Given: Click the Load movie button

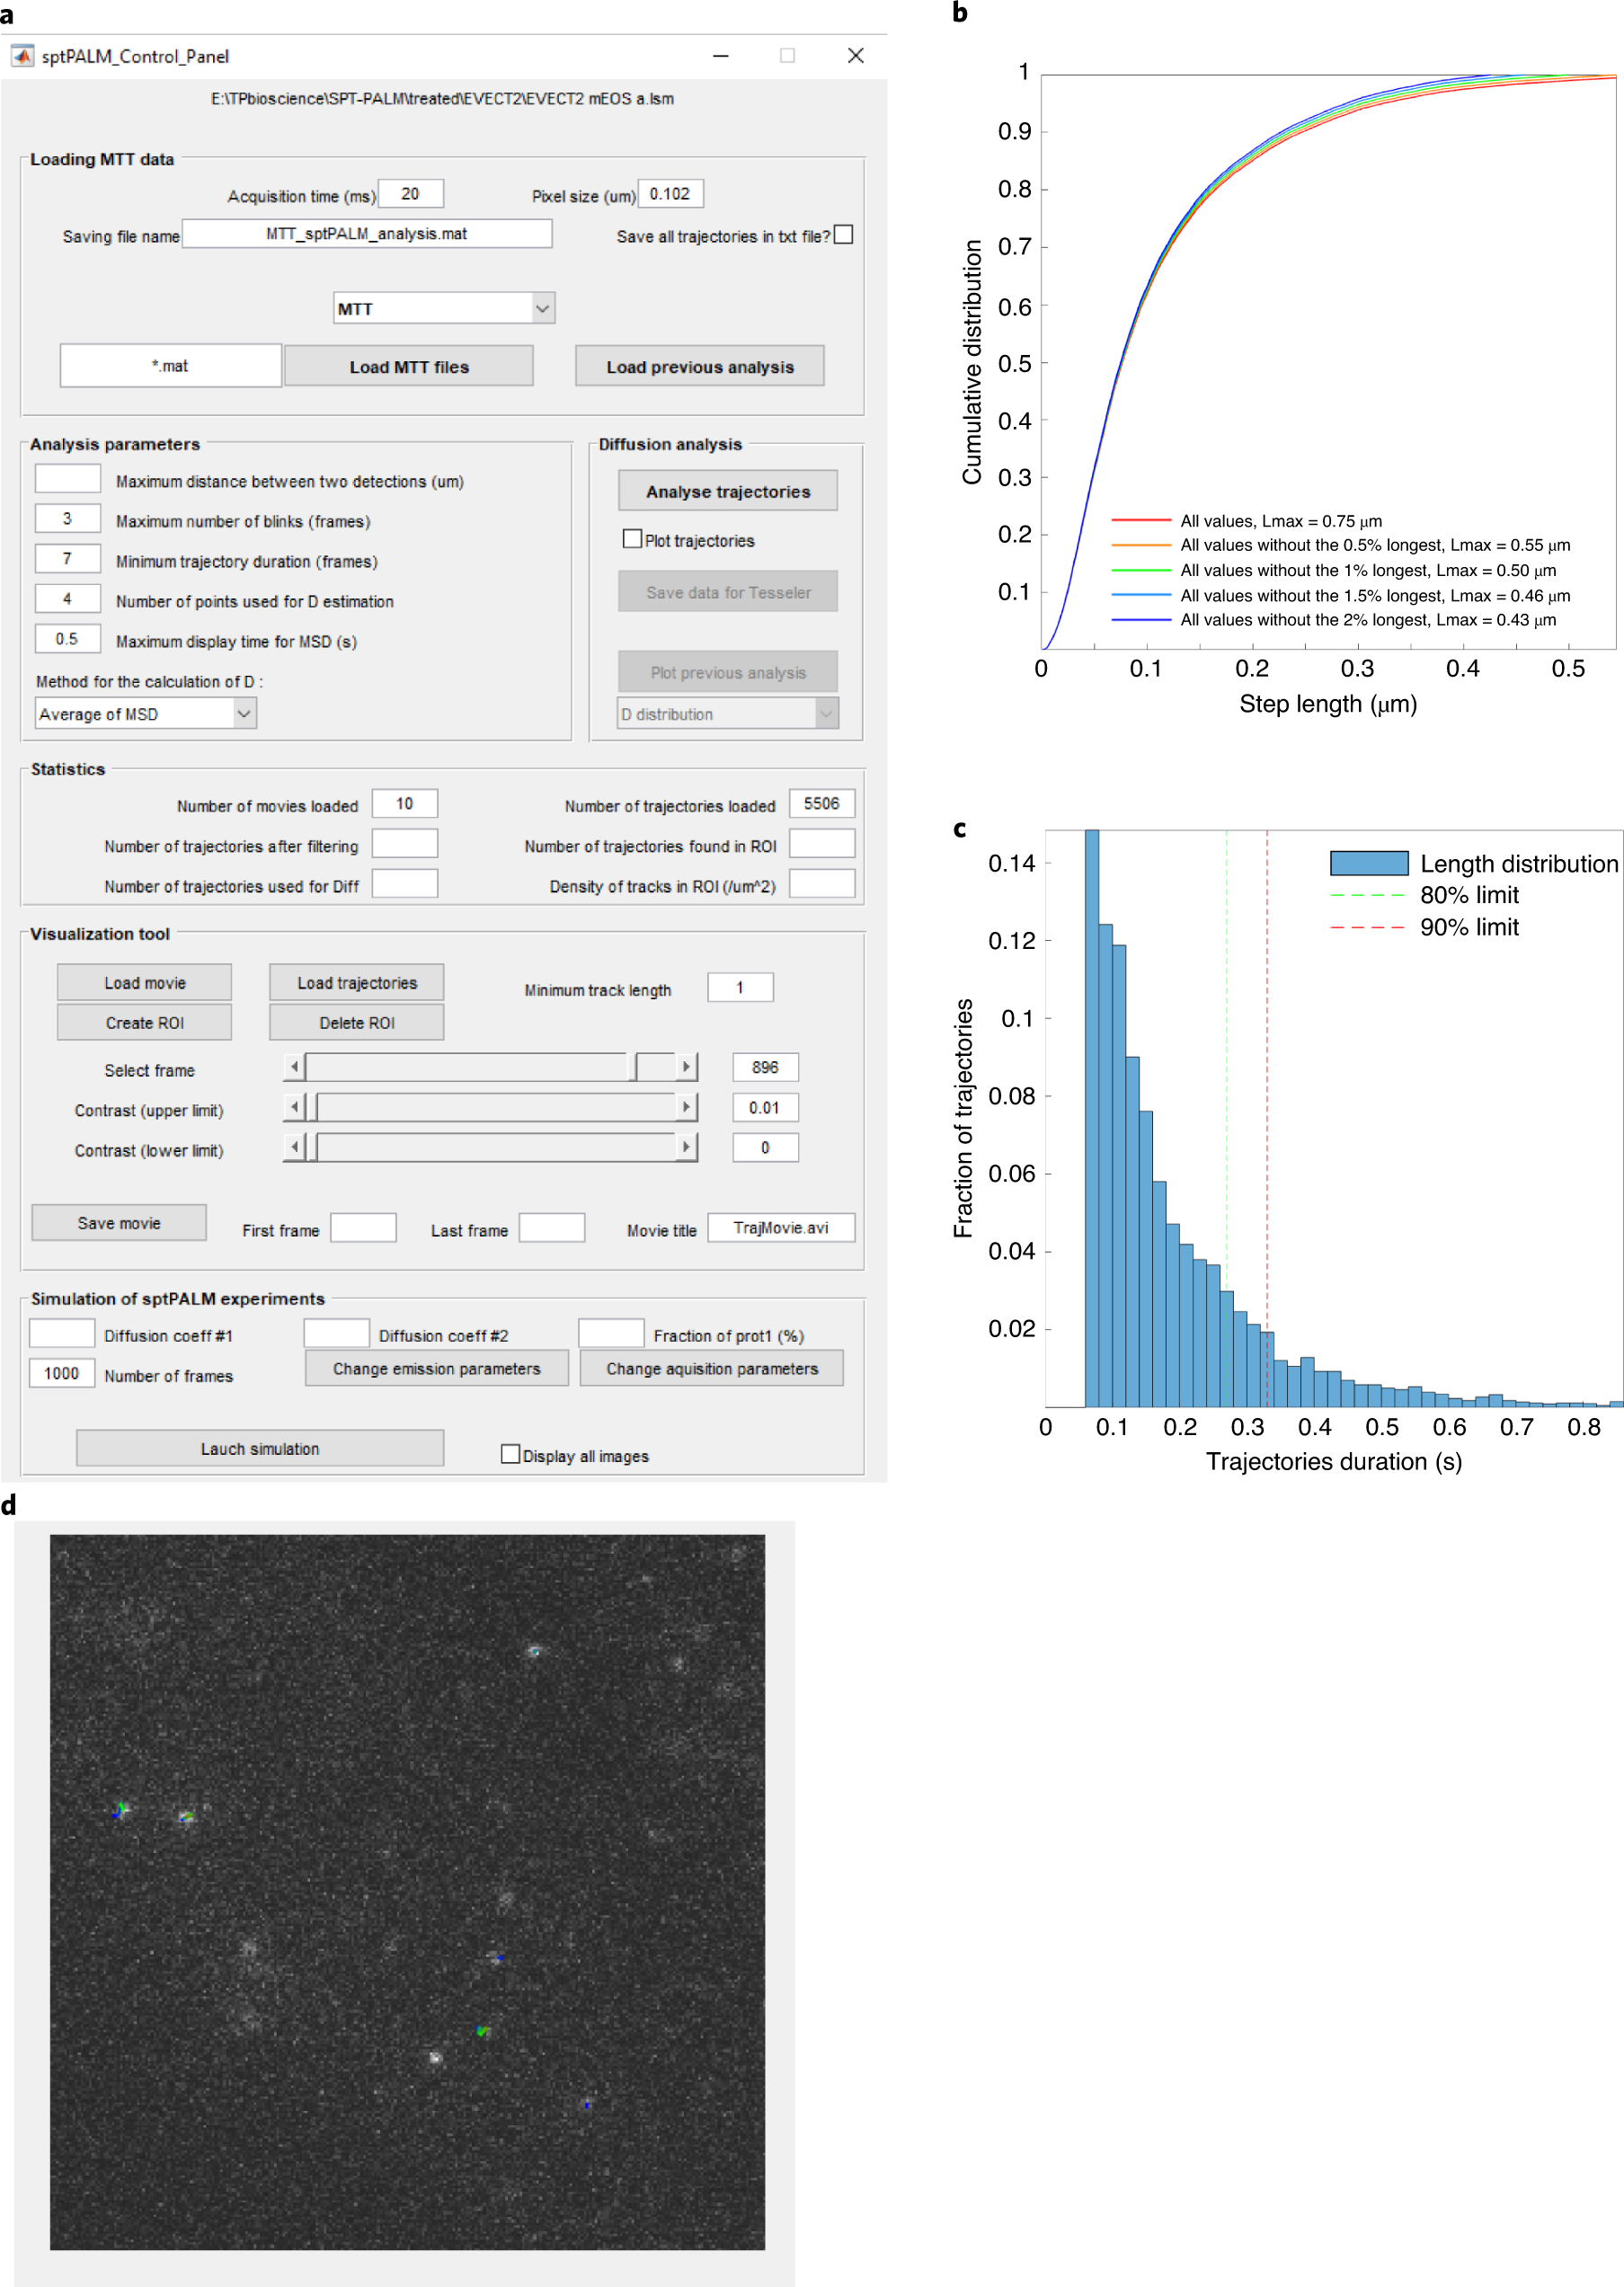Looking at the screenshot, I should 145,983.
